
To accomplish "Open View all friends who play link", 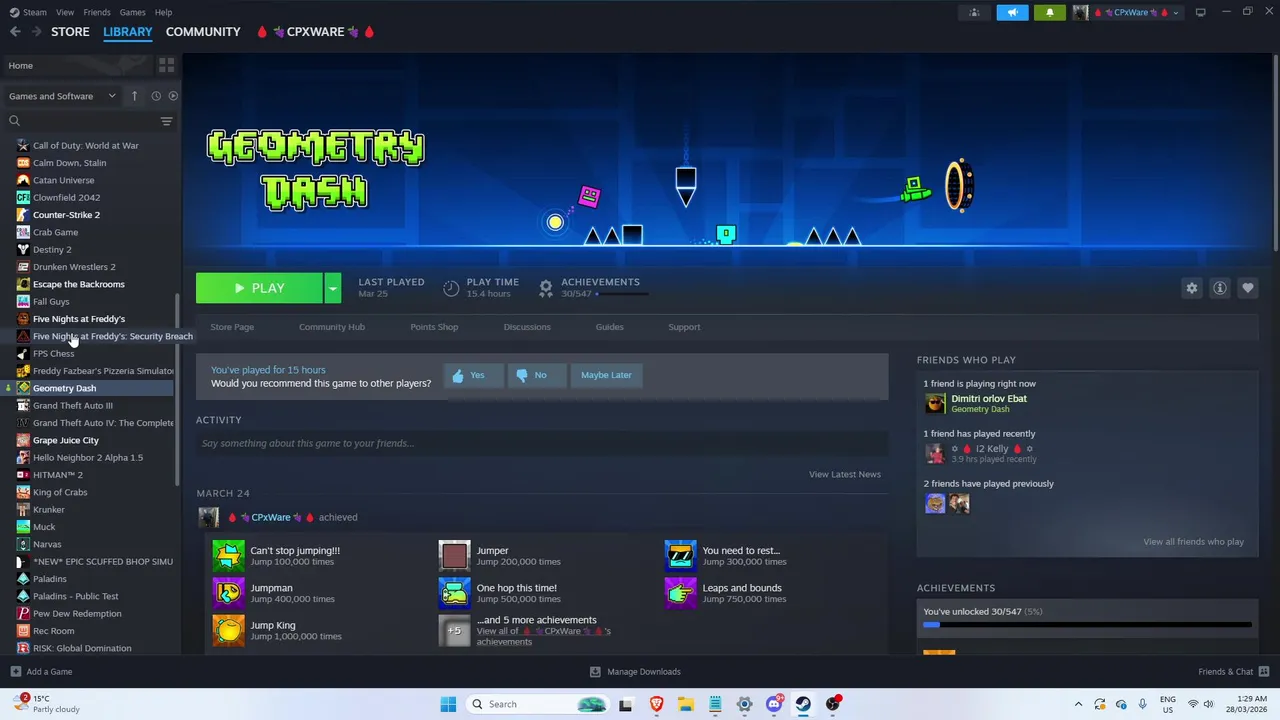I will coord(1193,542).
